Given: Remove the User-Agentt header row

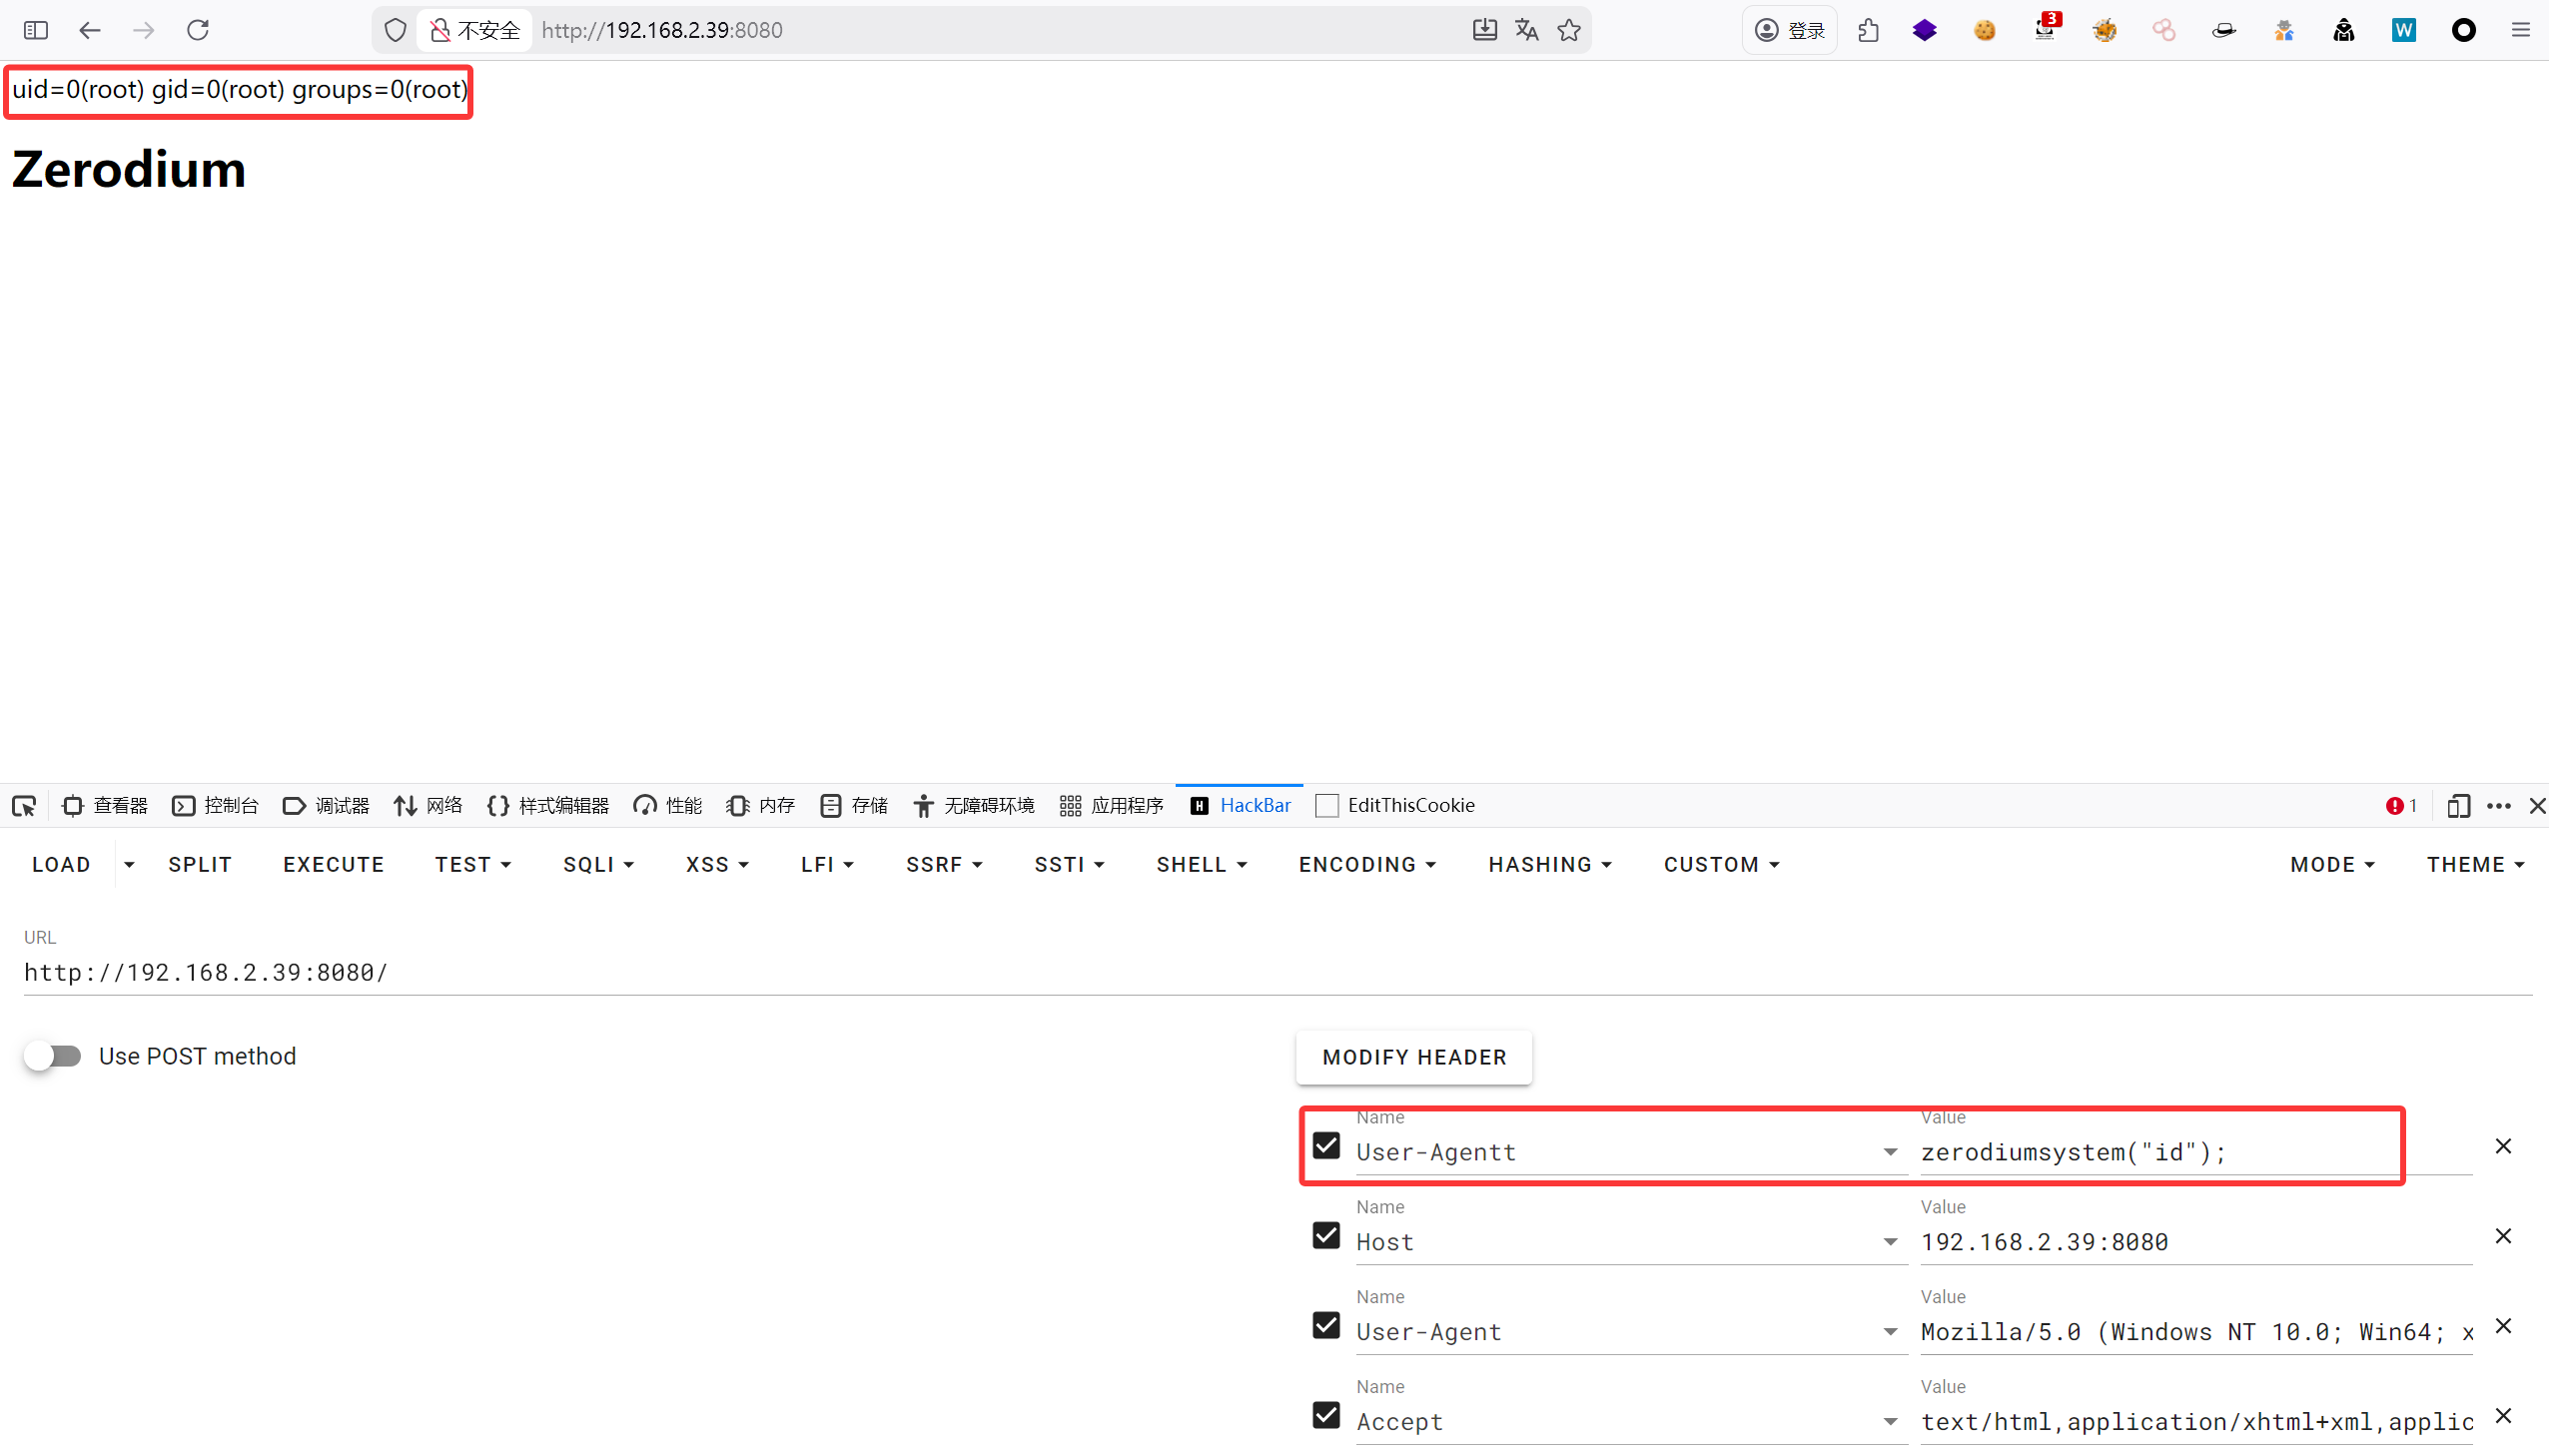Looking at the screenshot, I should 2503,1146.
